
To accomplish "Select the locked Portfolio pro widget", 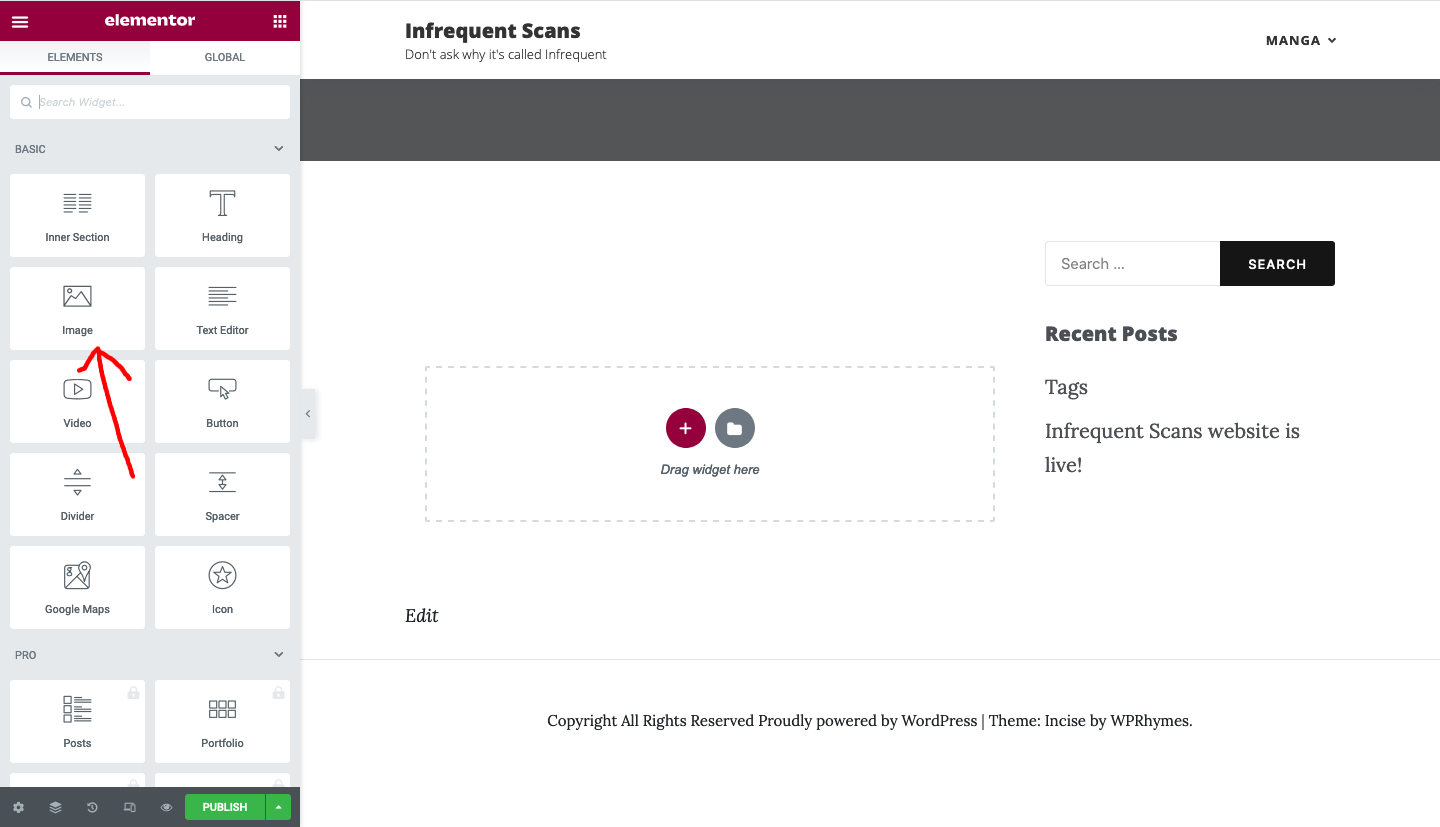I will (x=222, y=721).
